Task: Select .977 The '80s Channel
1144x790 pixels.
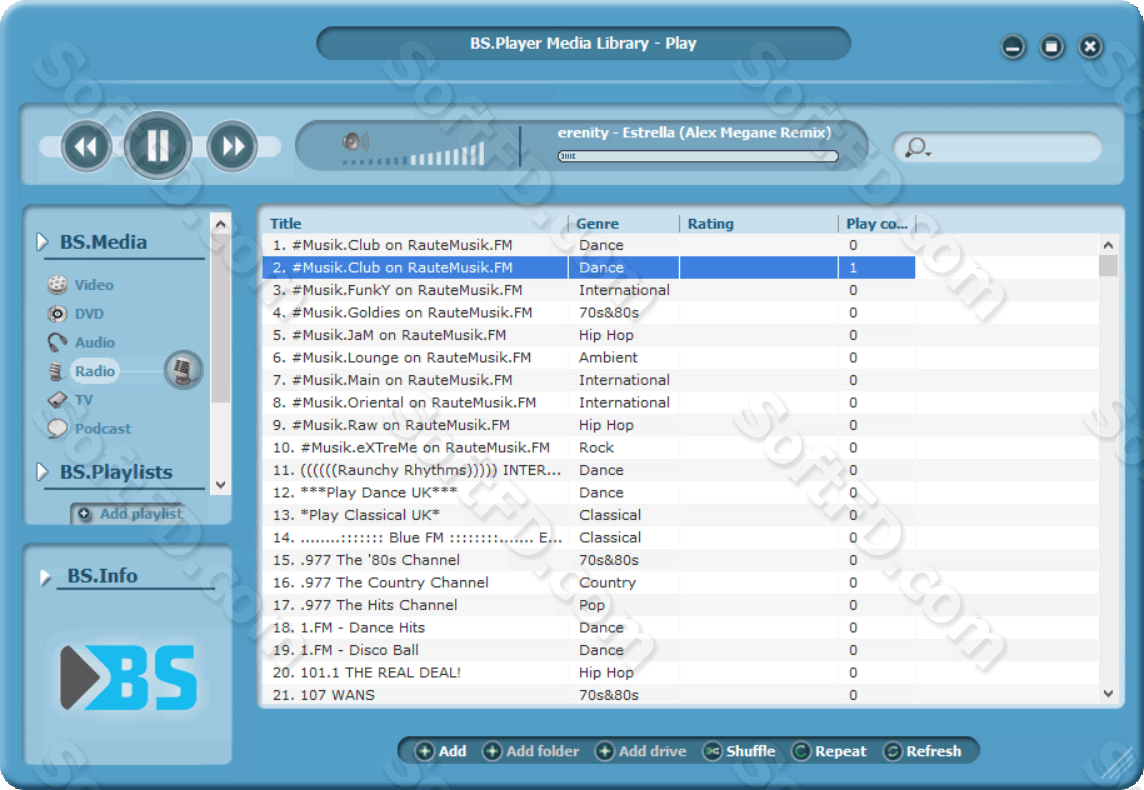Action: pyautogui.click(x=589, y=560)
